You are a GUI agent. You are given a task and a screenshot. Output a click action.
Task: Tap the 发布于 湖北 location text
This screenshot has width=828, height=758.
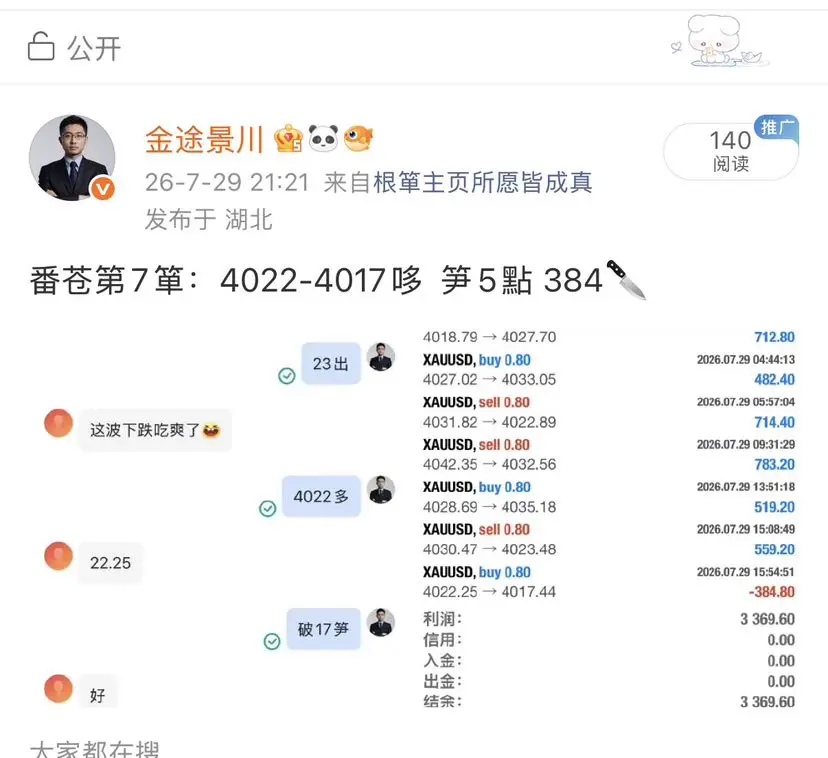[209, 219]
